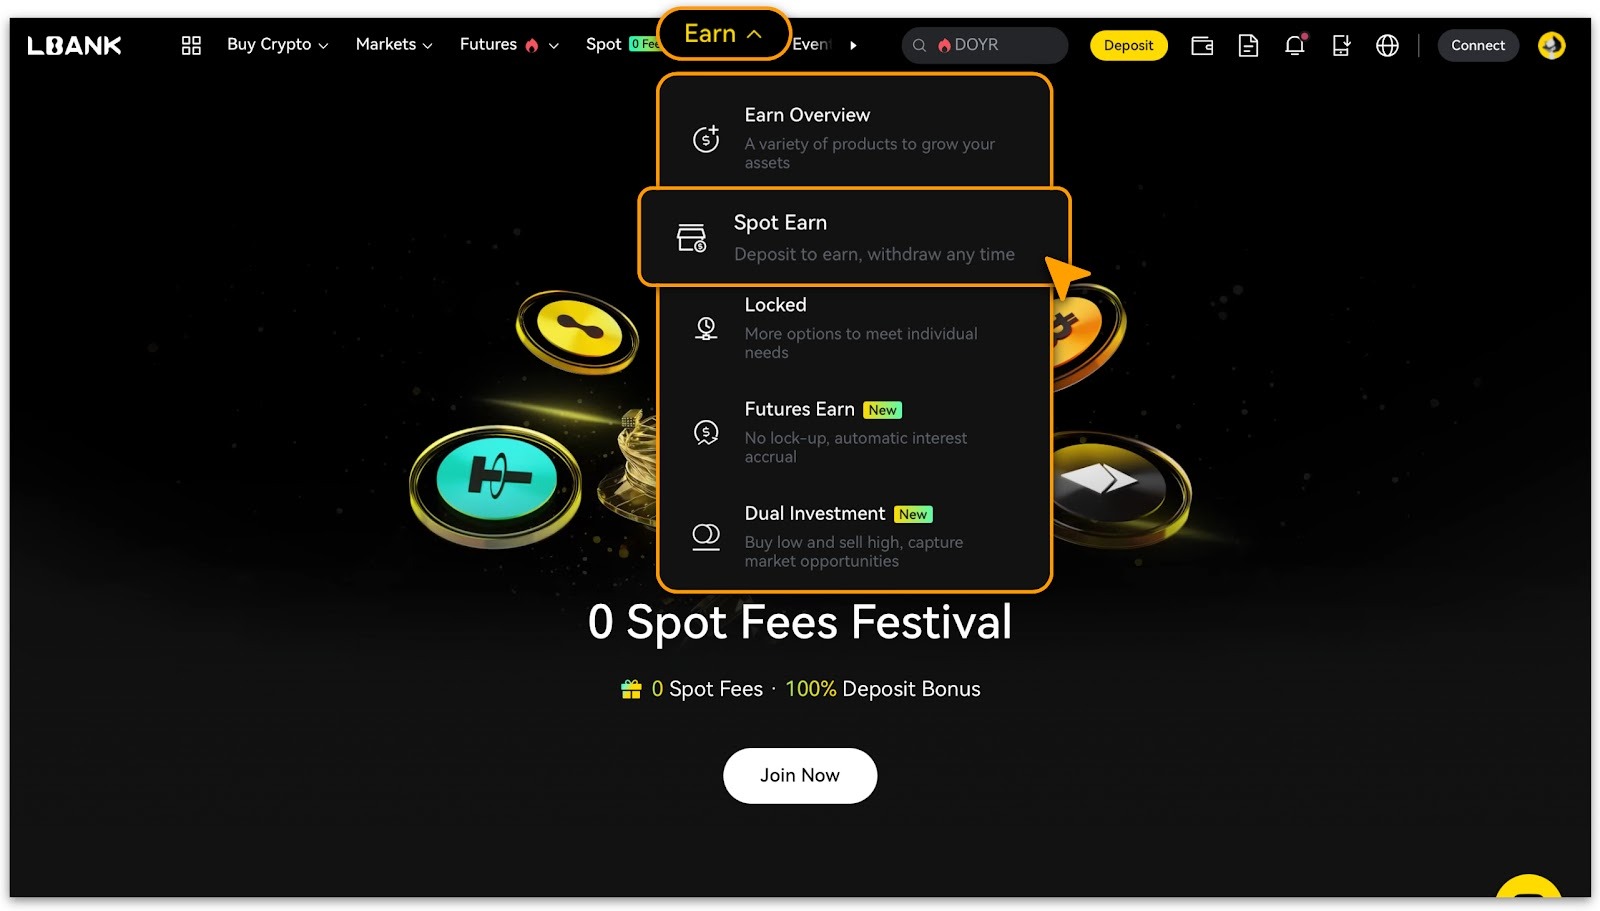
Task: Collapse the Earn menu
Action: [x=724, y=34]
